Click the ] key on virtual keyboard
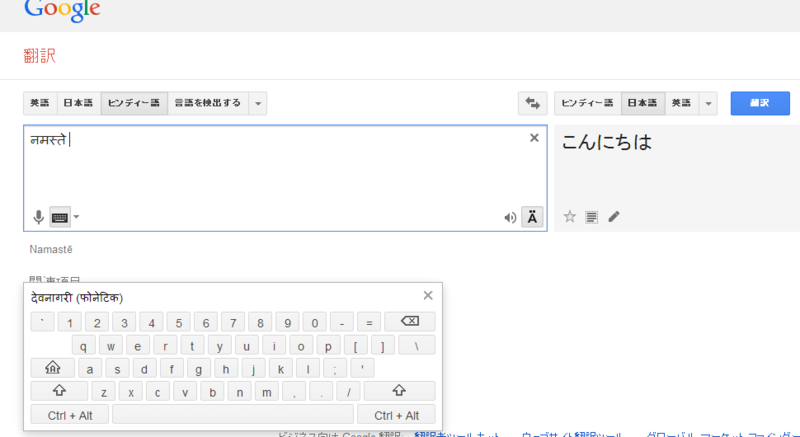Viewport: 800px width, 437px height. pyautogui.click(x=383, y=345)
